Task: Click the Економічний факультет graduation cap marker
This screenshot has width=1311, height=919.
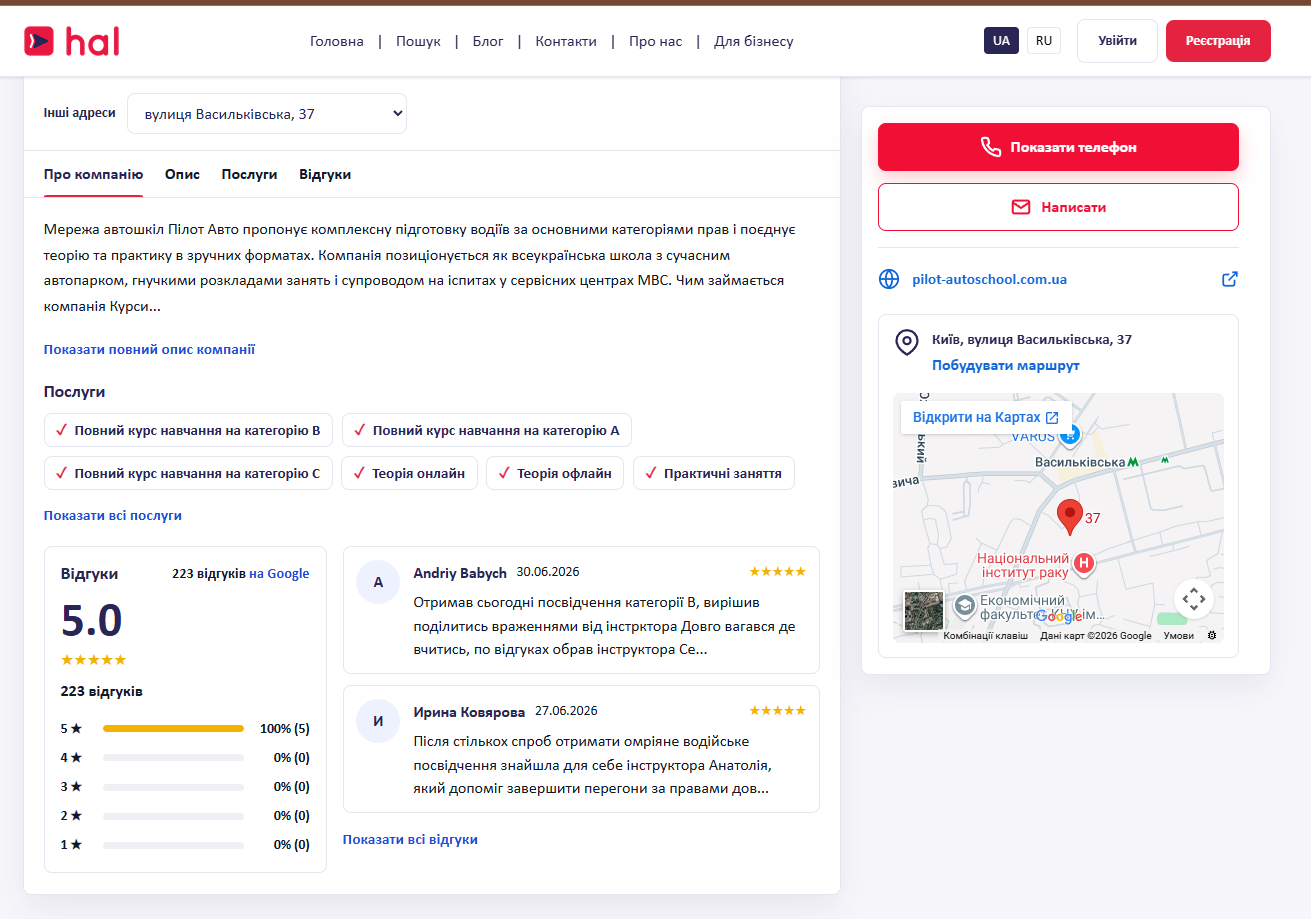Action: pyautogui.click(x=964, y=605)
